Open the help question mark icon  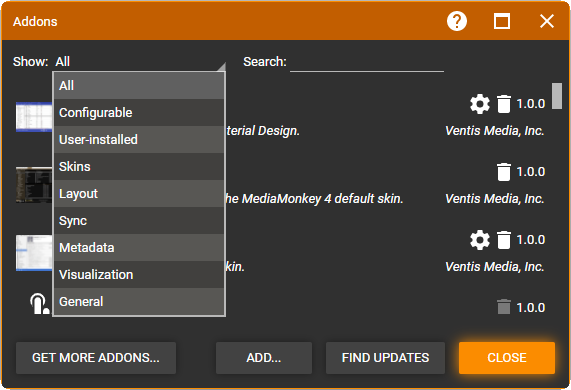457,21
